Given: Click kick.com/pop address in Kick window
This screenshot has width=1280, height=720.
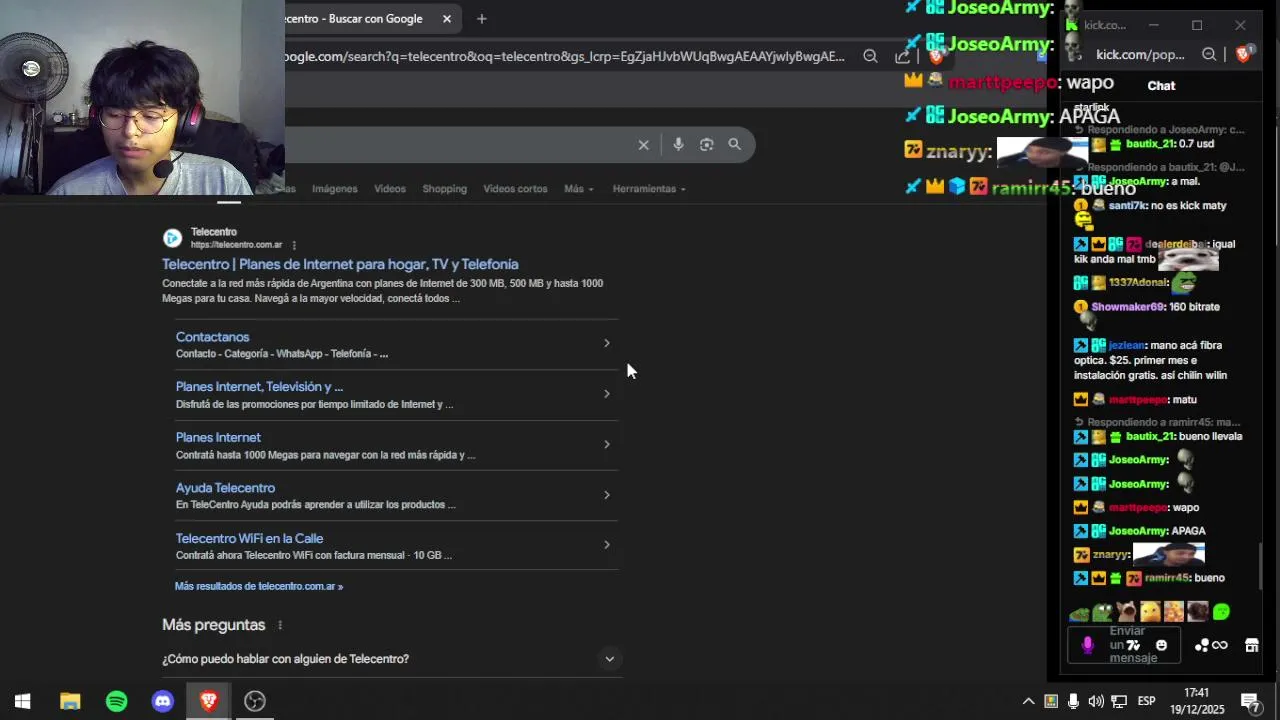Looking at the screenshot, I should coord(1140,55).
